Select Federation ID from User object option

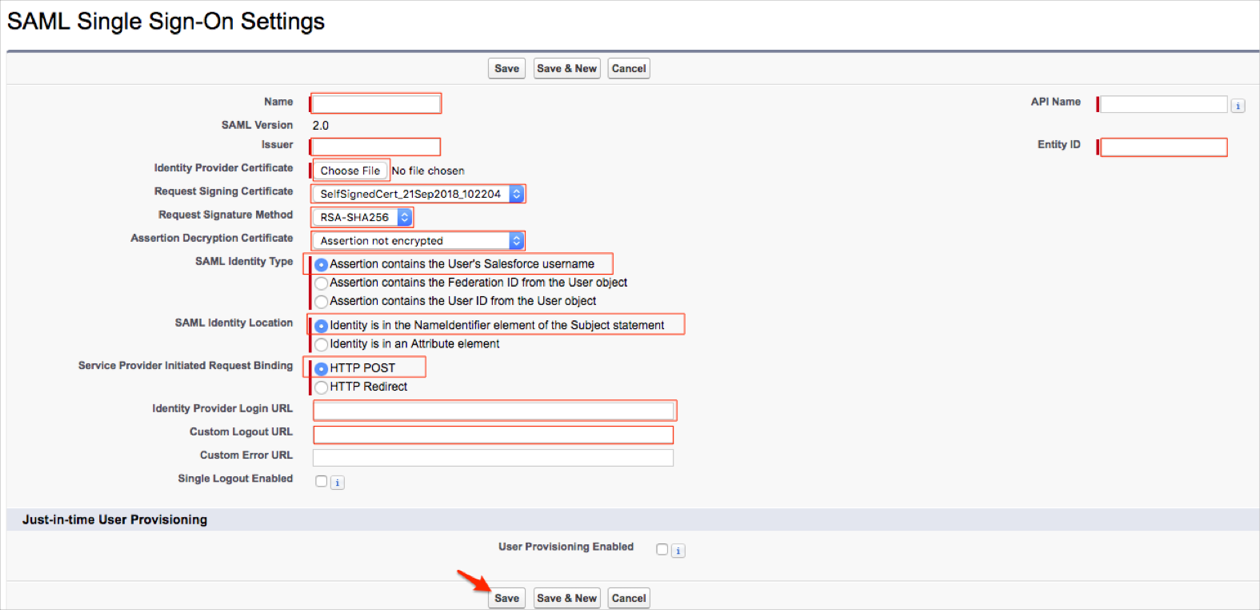pyautogui.click(x=321, y=283)
